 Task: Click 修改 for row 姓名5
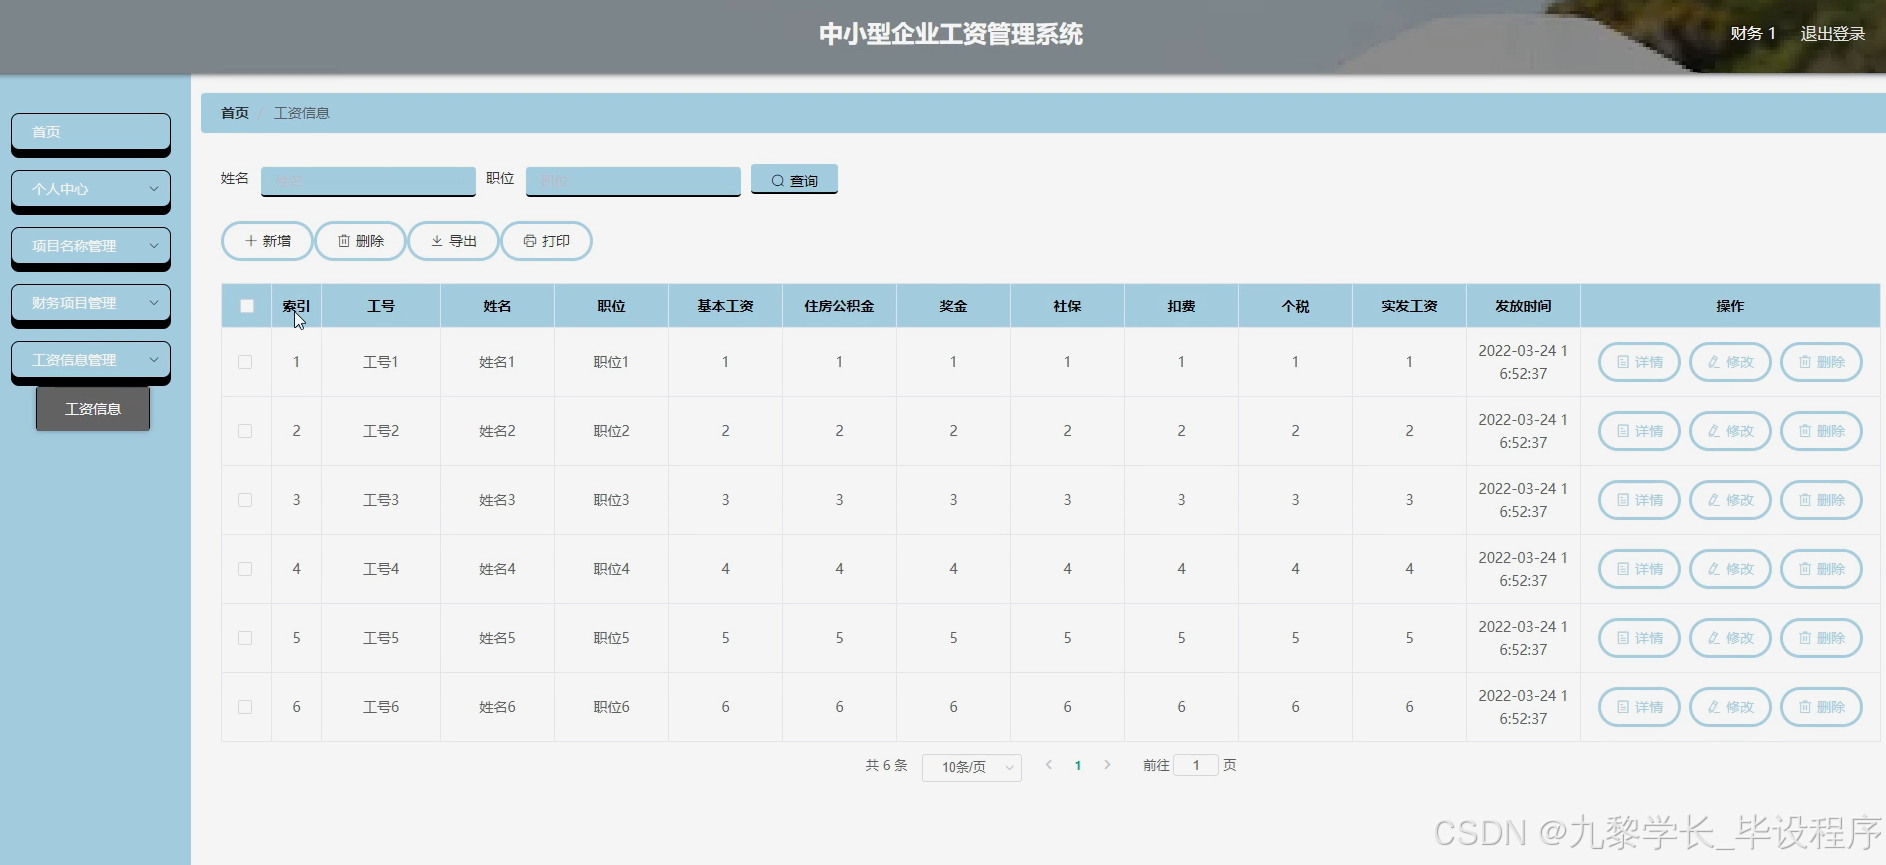click(x=1730, y=638)
